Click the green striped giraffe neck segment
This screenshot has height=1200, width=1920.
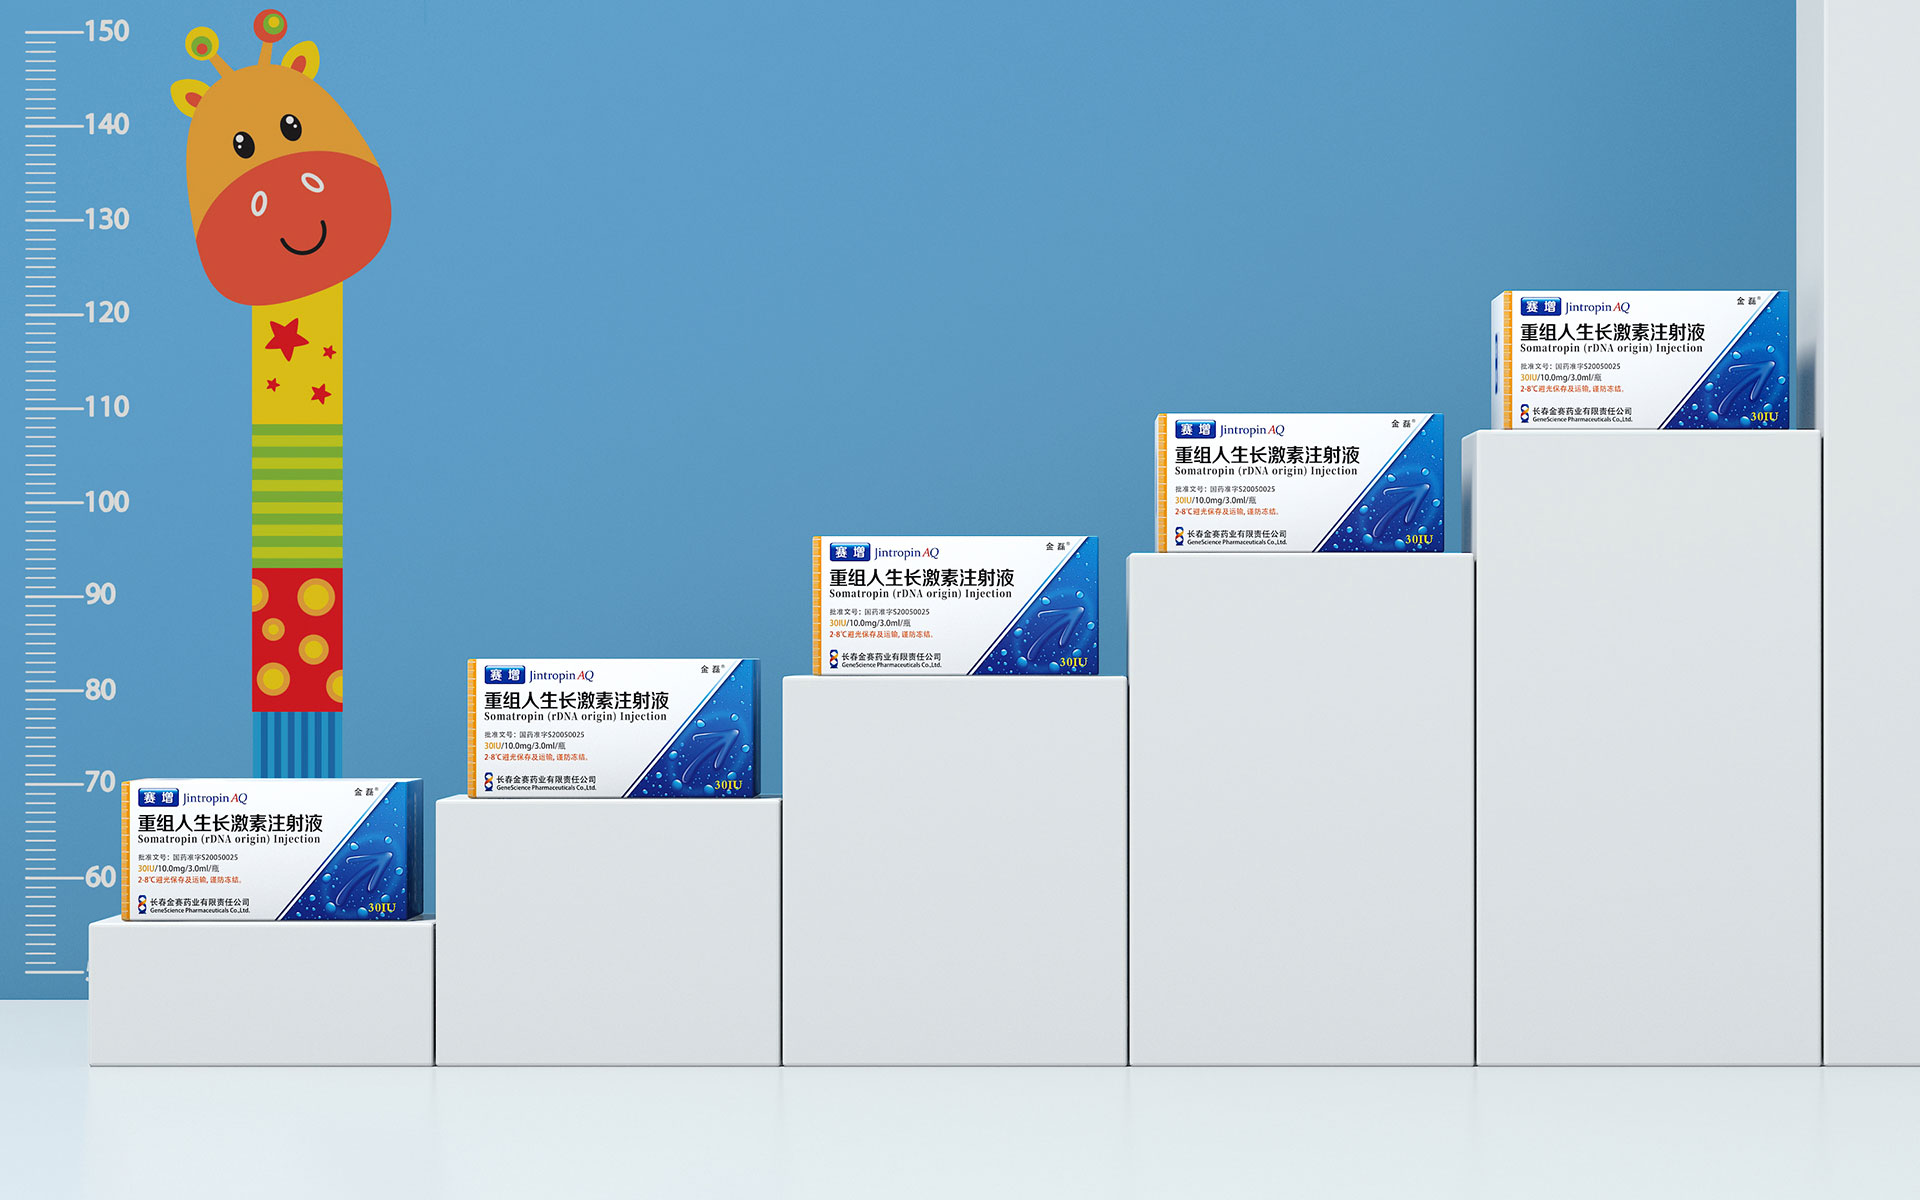tap(297, 495)
